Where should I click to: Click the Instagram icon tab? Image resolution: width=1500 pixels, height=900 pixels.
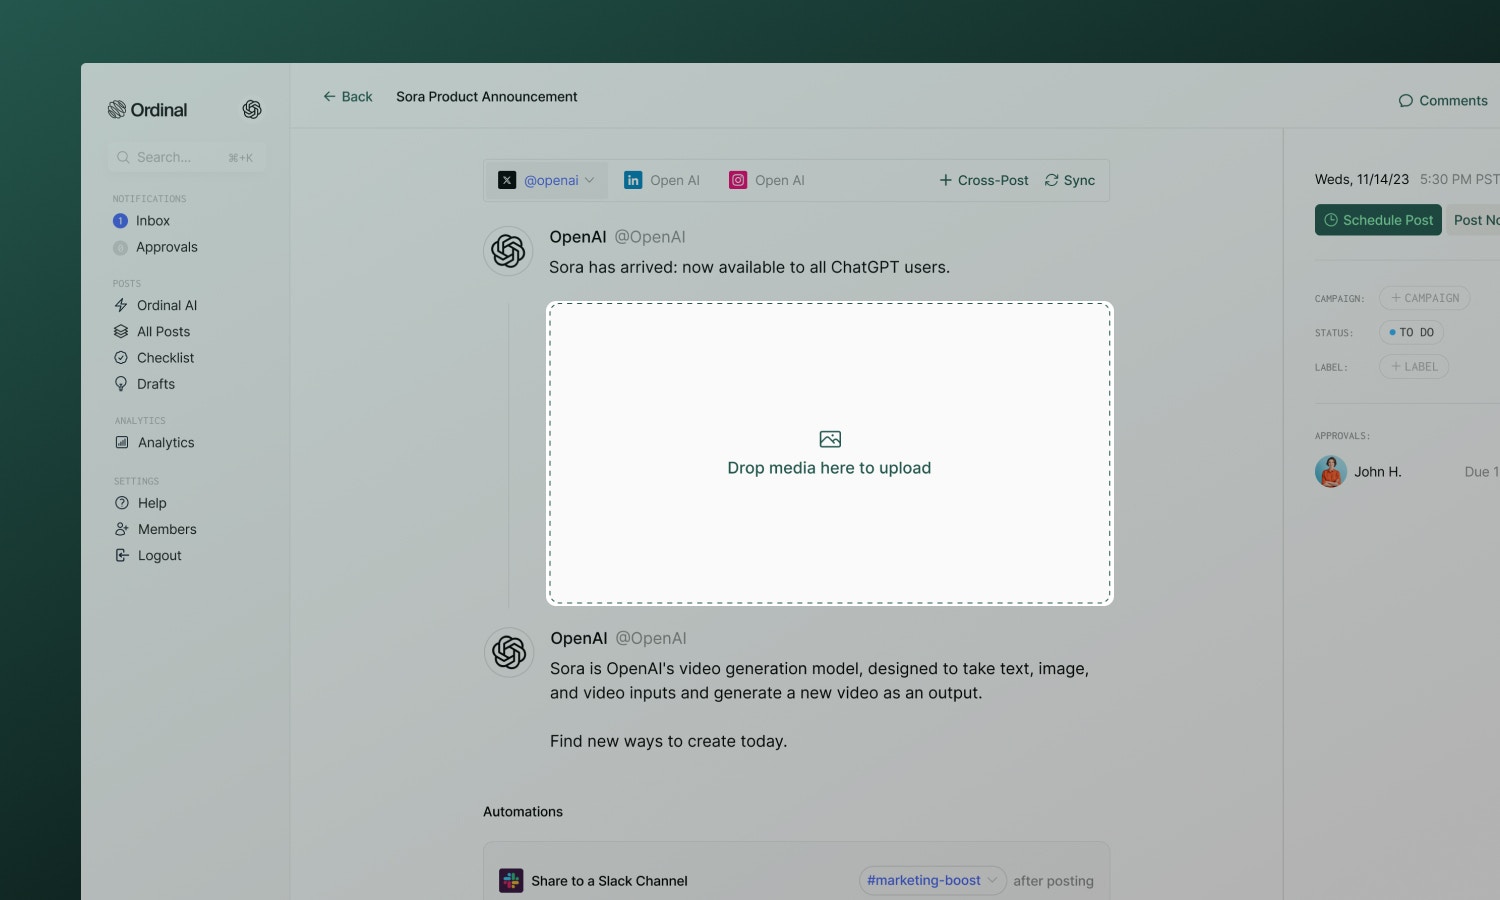(738, 180)
